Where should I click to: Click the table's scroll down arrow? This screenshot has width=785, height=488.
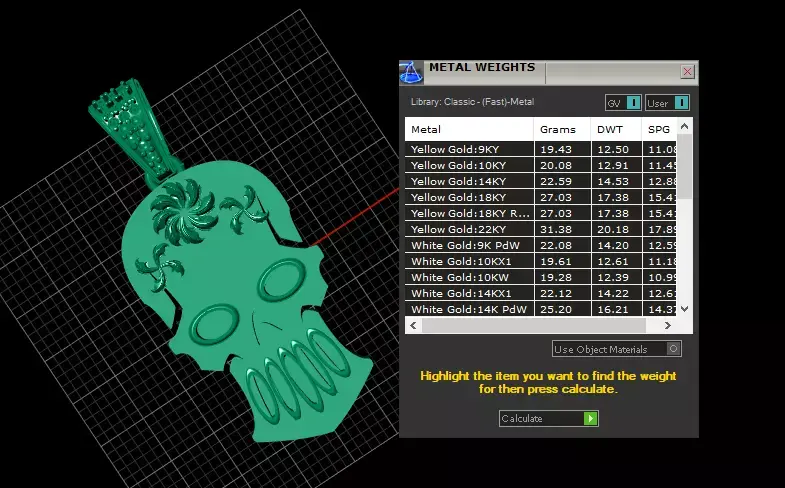[x=684, y=309]
